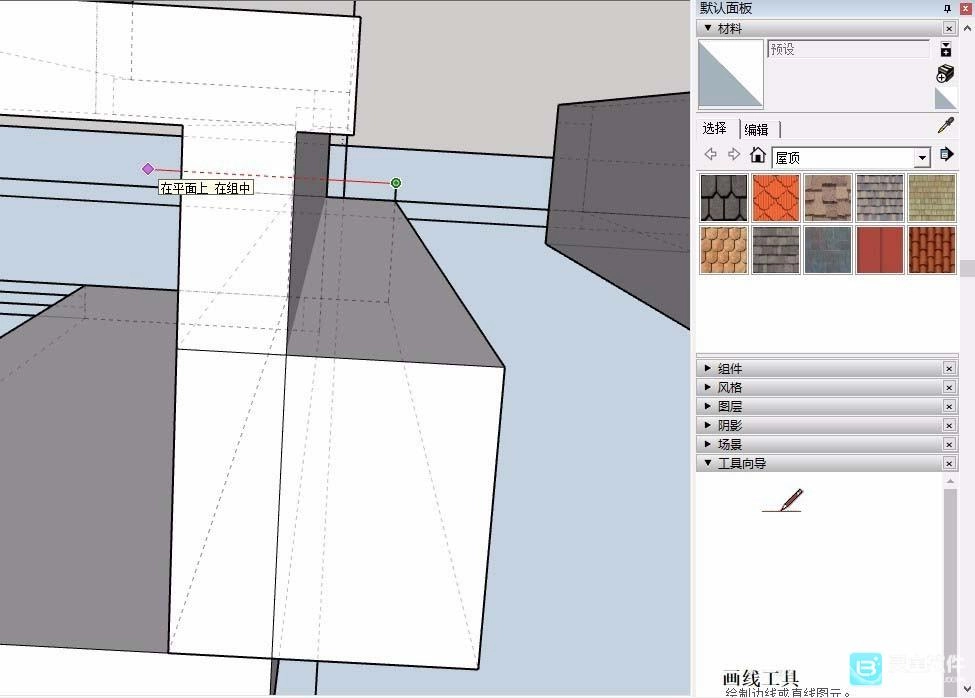The height and width of the screenshot is (698, 975).
Task: Expand the 阴影 panel
Action: [x=730, y=425]
